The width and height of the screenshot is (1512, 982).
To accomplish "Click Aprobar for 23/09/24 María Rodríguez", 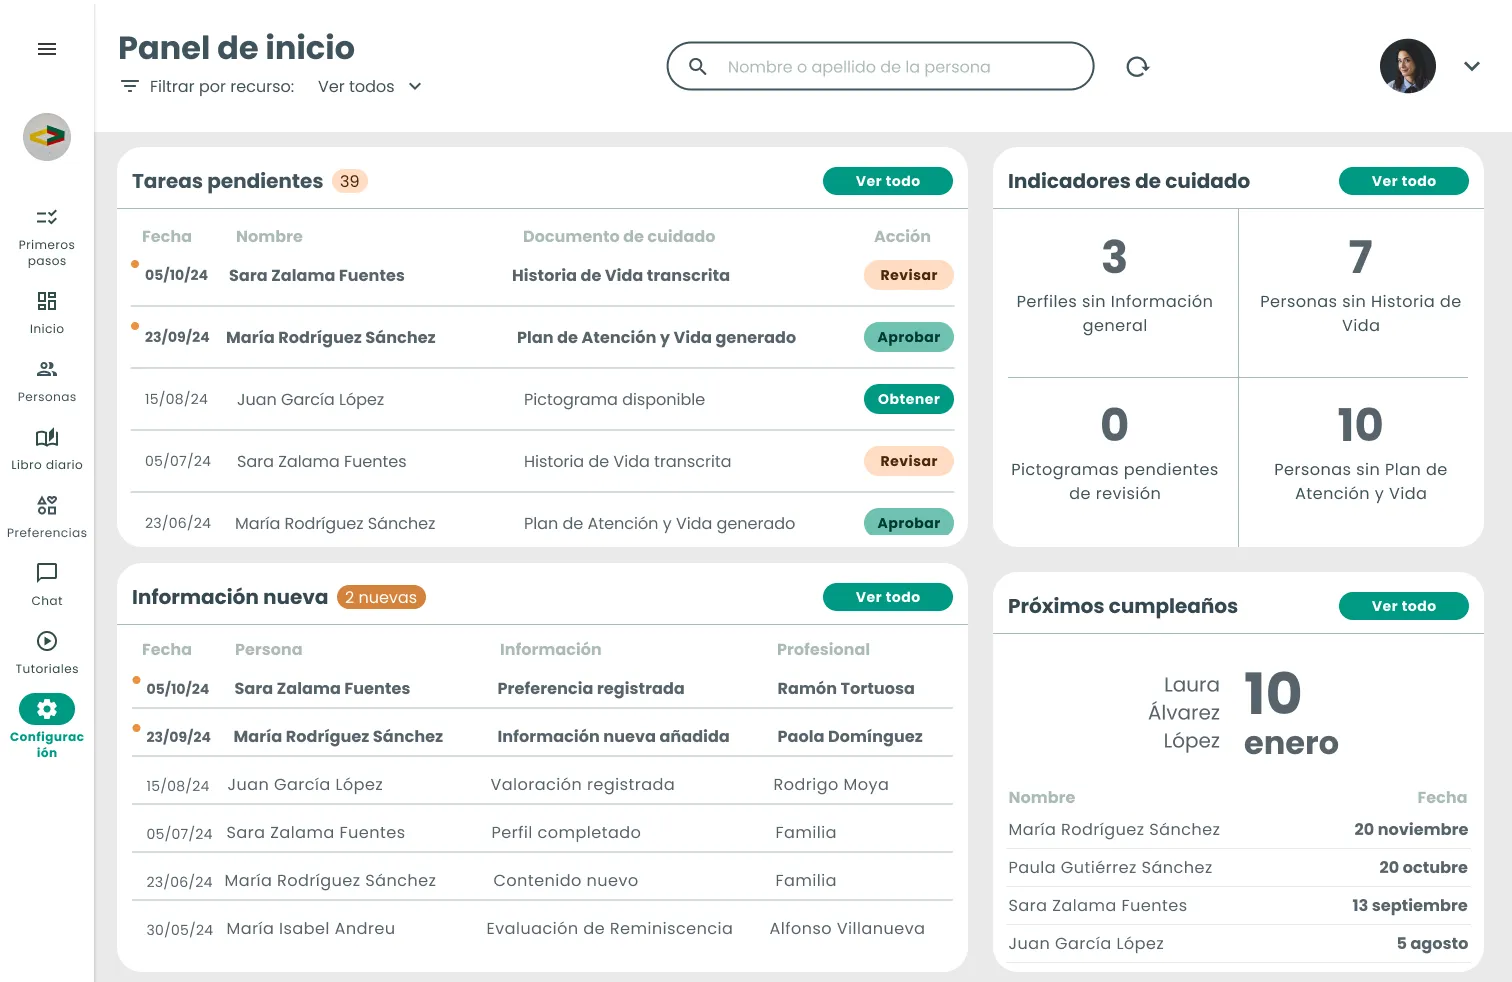I will coord(909,337).
